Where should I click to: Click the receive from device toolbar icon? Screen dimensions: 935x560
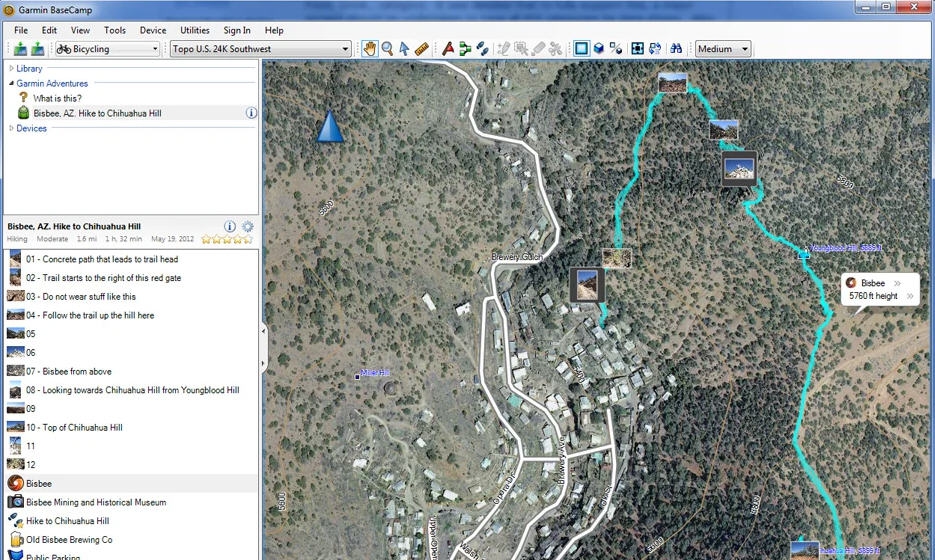pos(38,49)
